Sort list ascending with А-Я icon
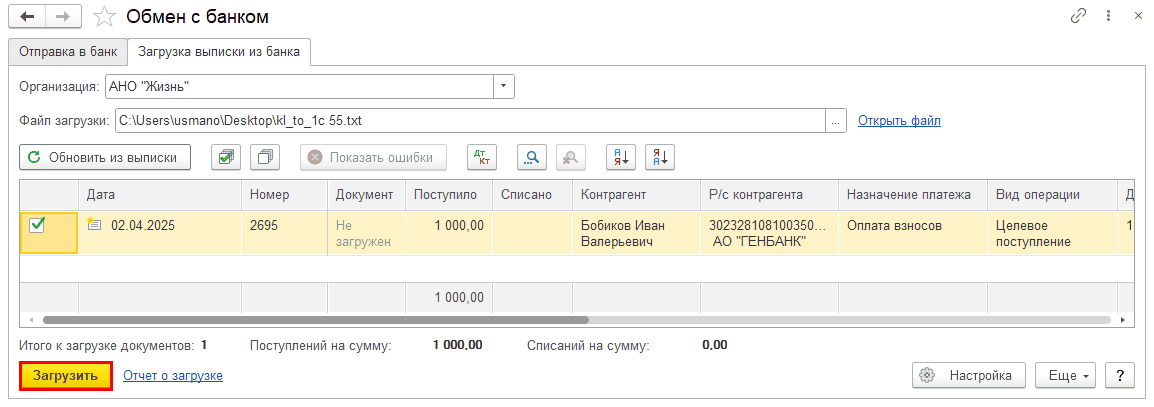Screen dimensions: 1154x407 pos(622,157)
